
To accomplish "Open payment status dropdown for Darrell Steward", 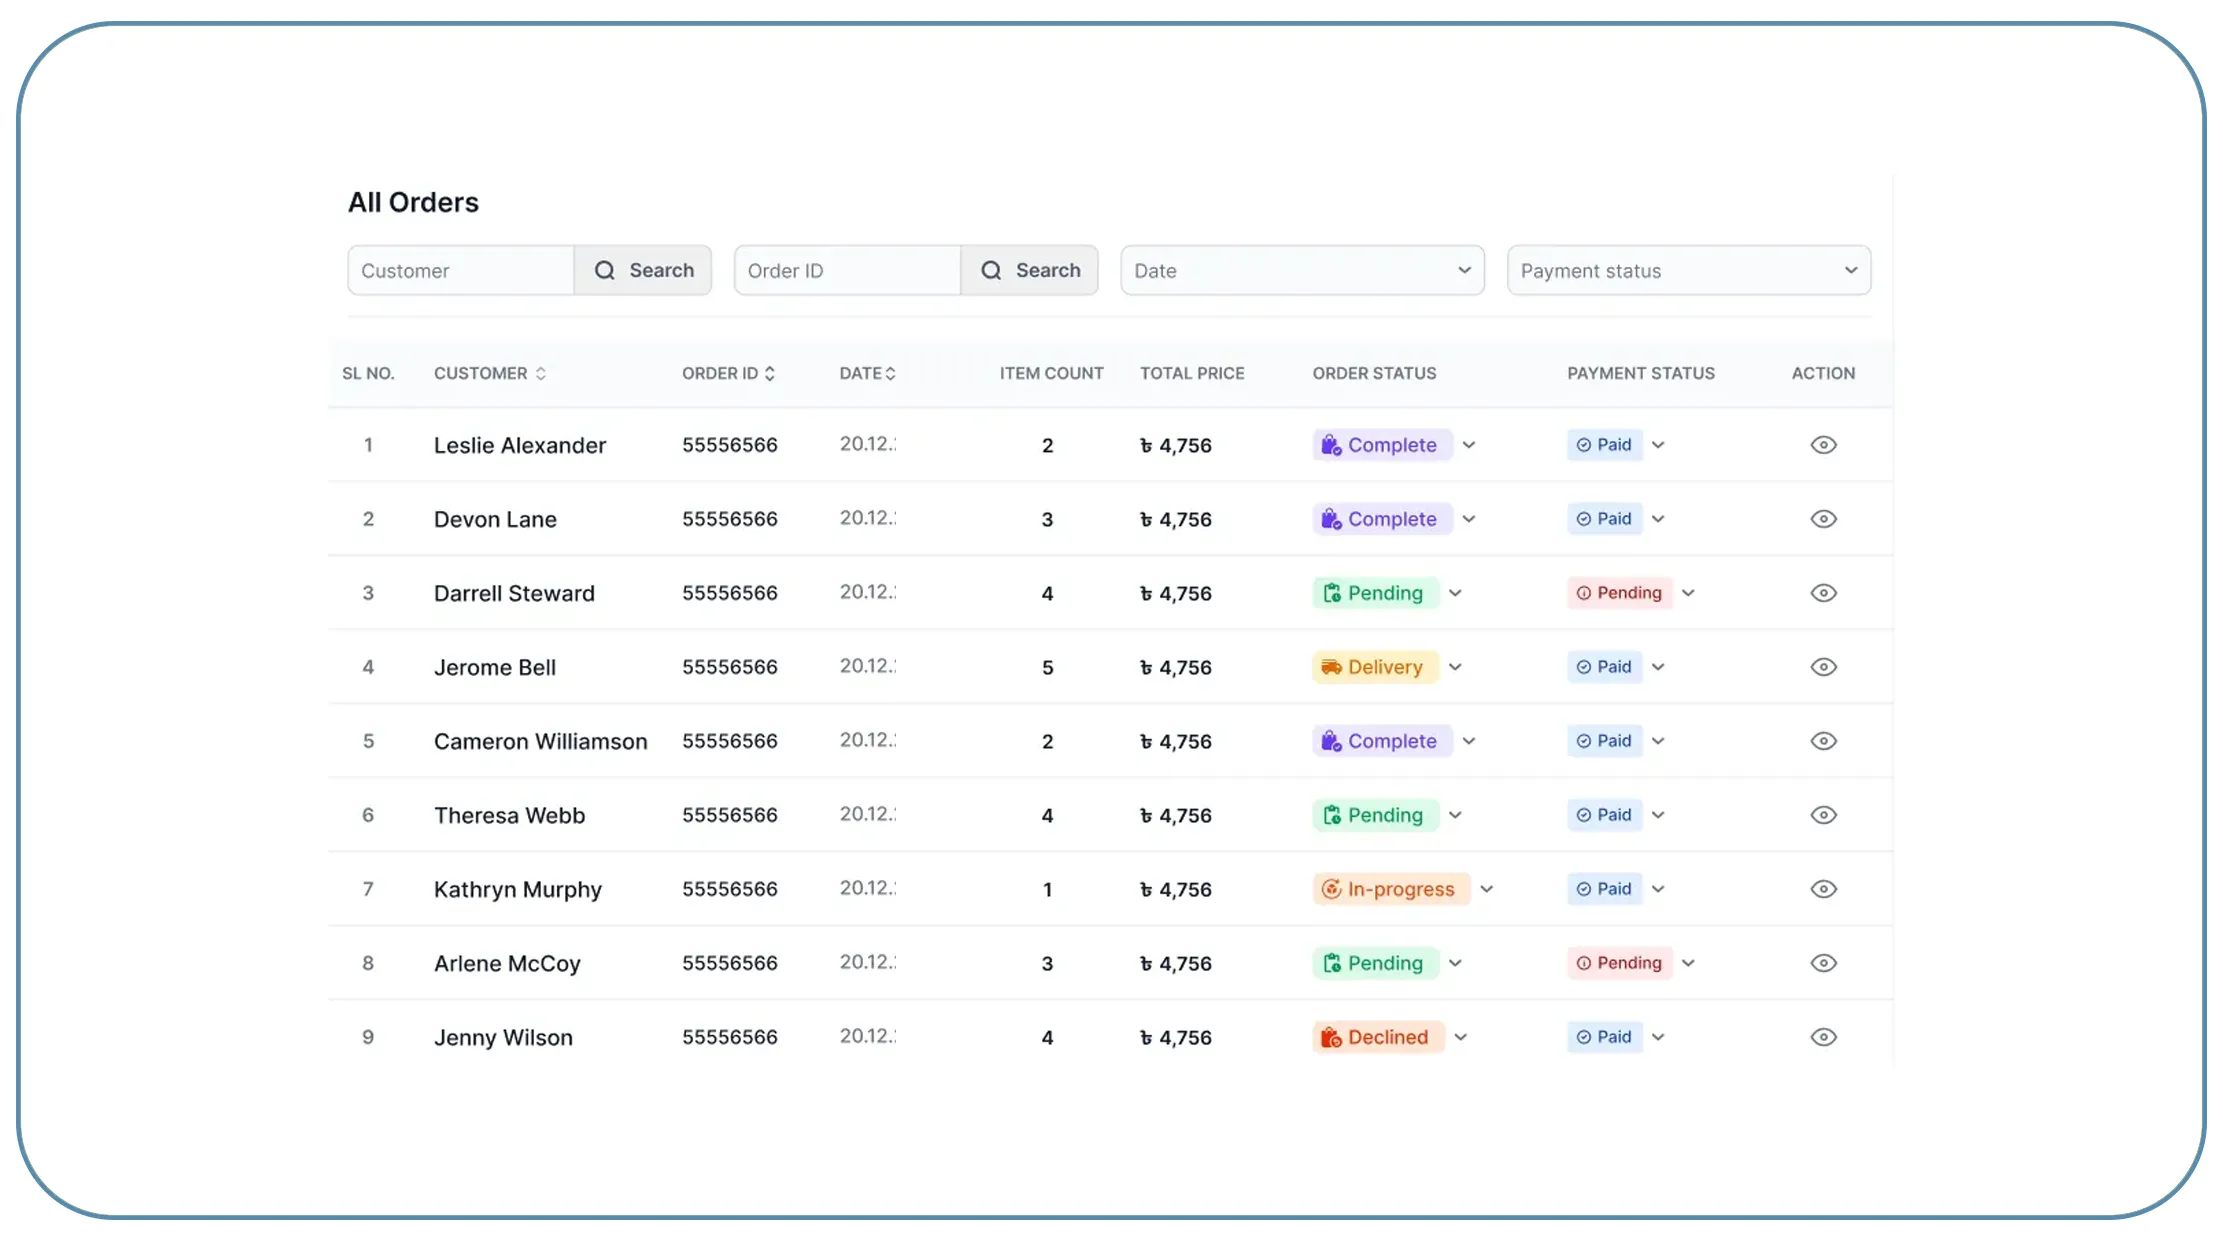I will point(1688,593).
